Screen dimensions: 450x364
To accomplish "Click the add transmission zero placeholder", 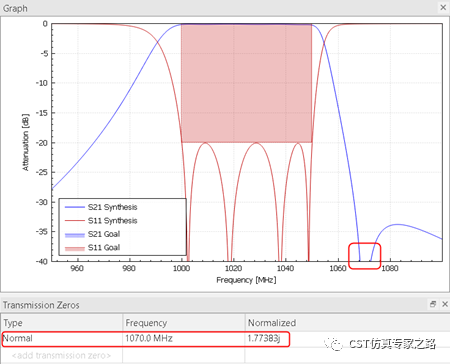I will 61,356.
